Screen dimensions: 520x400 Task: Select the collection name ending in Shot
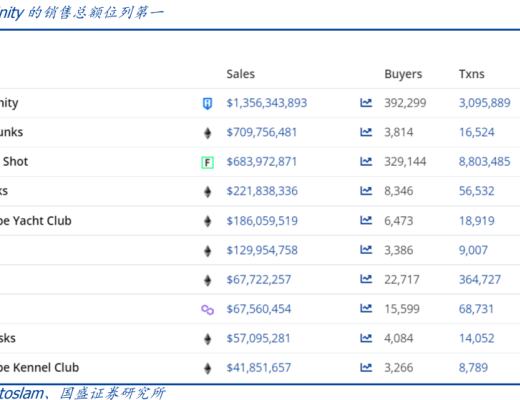(x=15, y=162)
